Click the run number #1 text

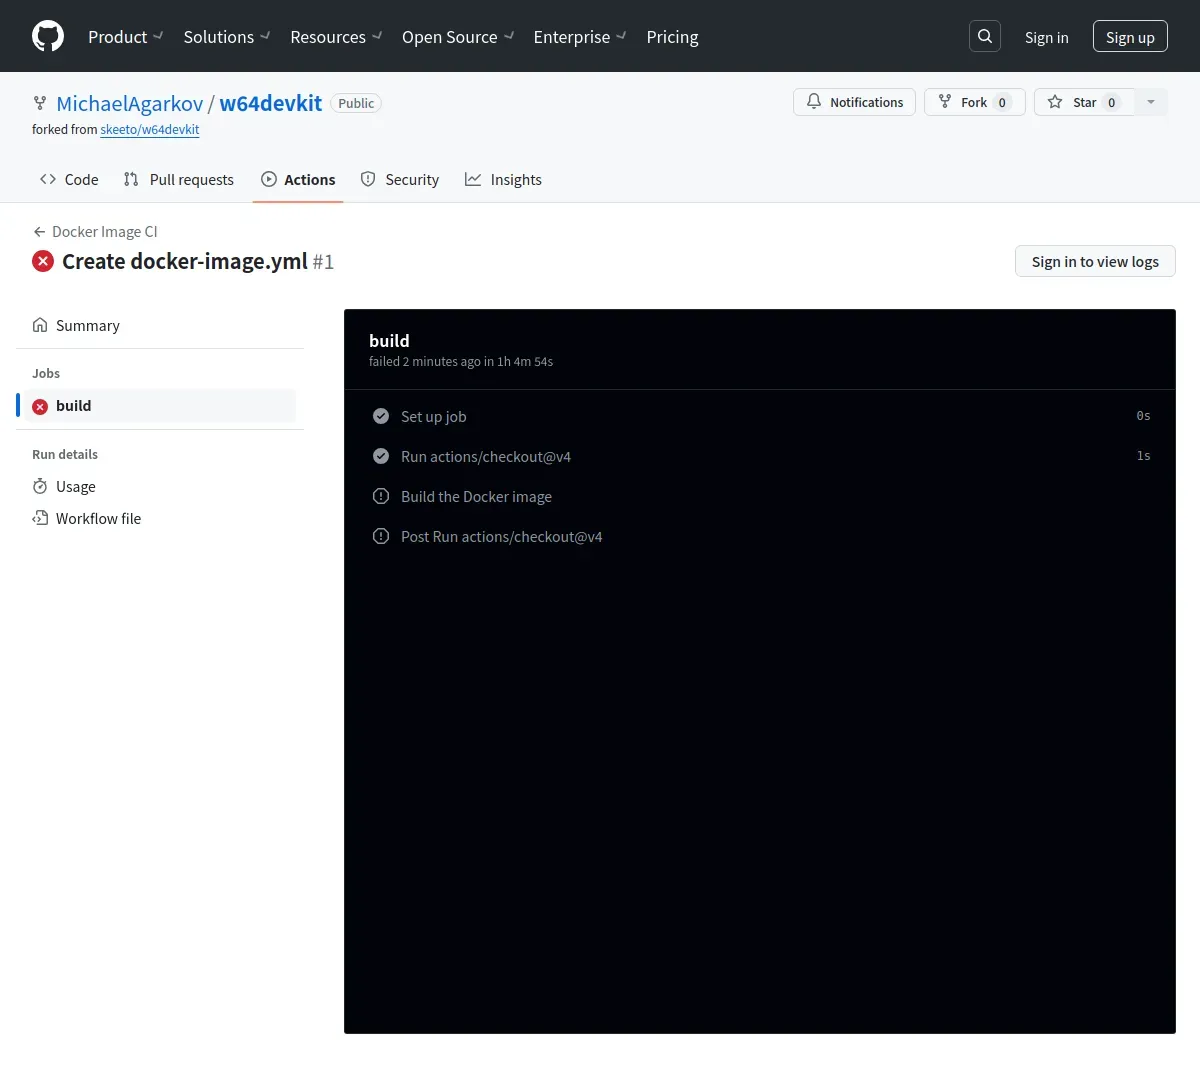[323, 261]
